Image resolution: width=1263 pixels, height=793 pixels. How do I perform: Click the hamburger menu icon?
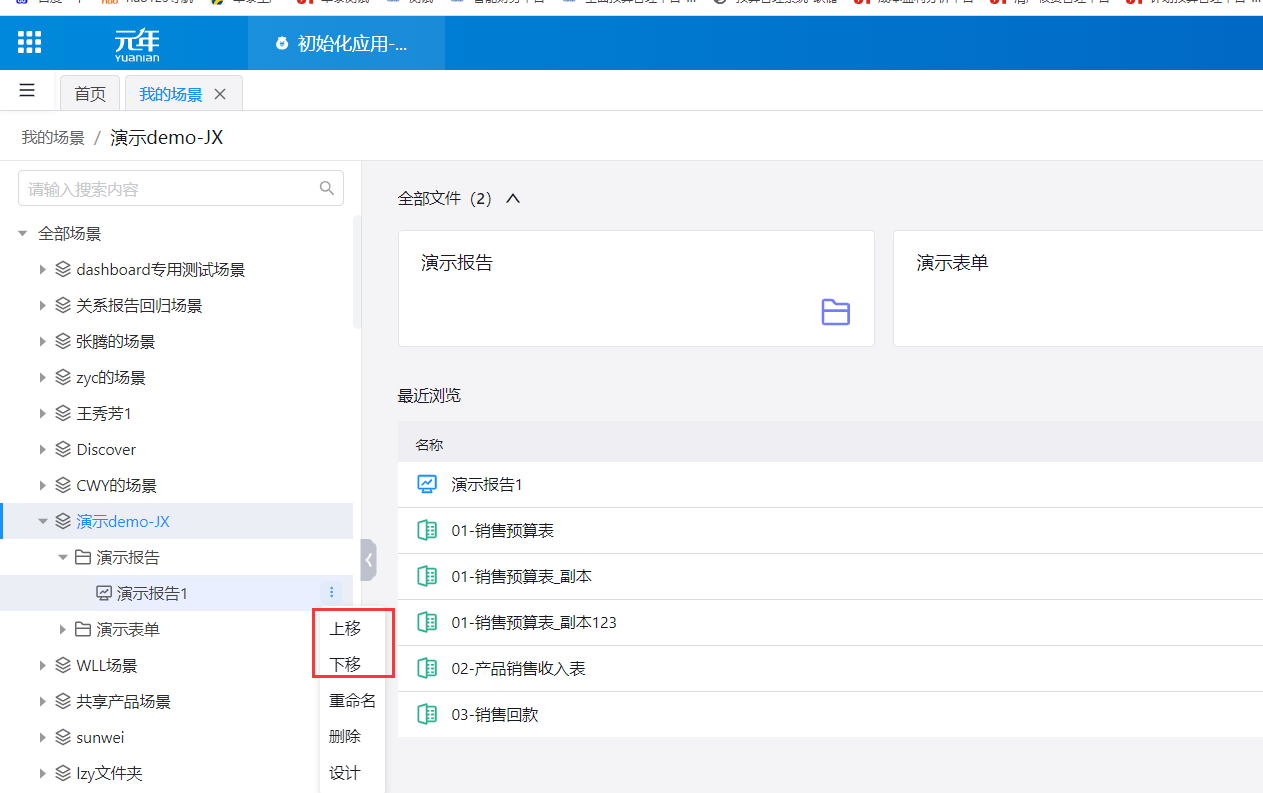27,91
